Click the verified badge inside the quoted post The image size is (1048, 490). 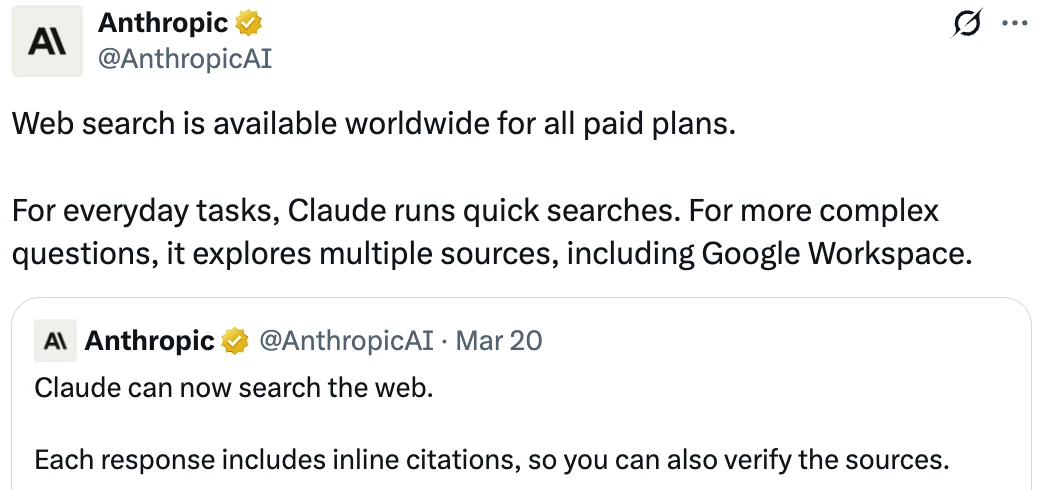235,341
